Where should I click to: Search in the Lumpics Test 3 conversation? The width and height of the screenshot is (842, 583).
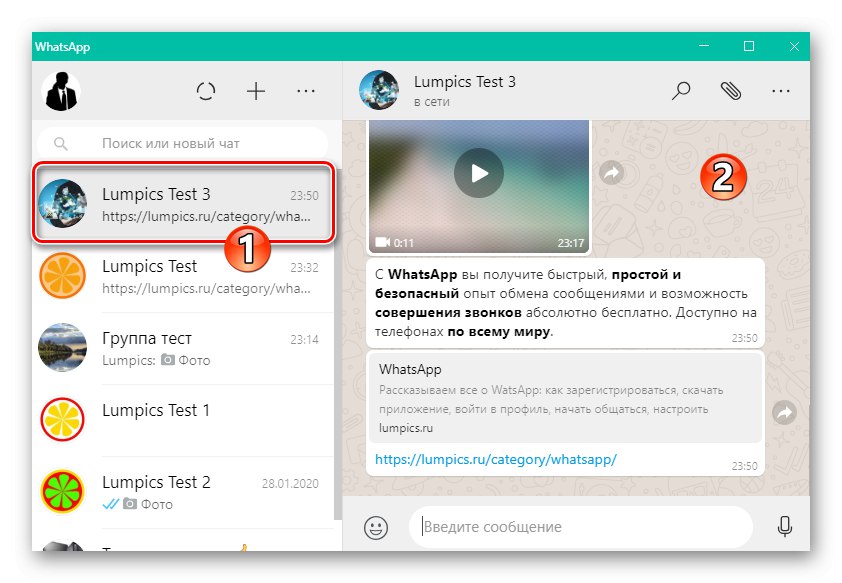tap(681, 91)
